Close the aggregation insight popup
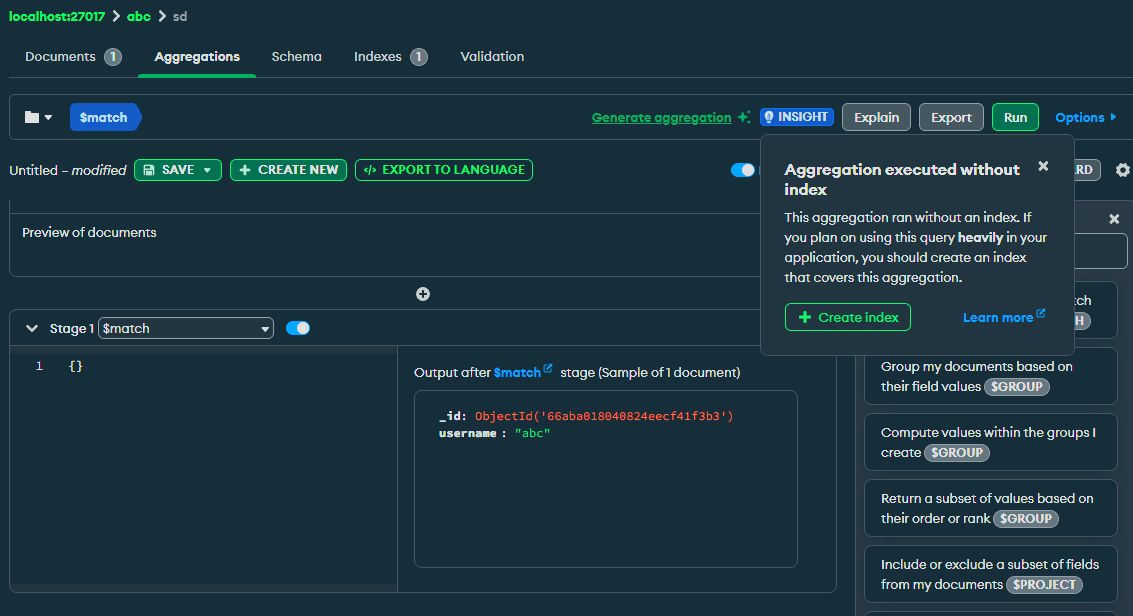 click(x=1043, y=166)
